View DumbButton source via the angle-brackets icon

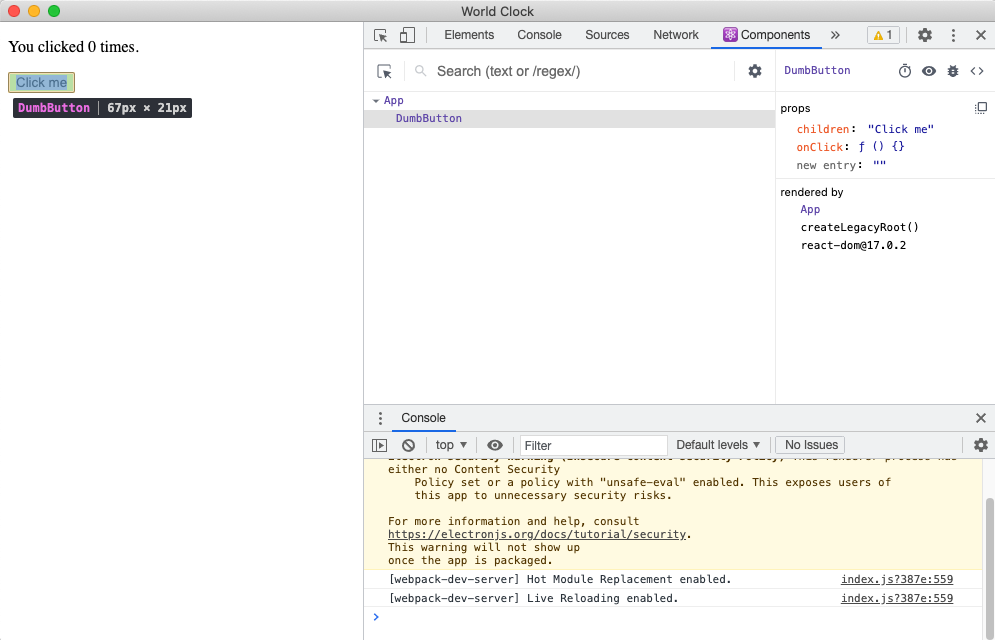click(x=977, y=71)
